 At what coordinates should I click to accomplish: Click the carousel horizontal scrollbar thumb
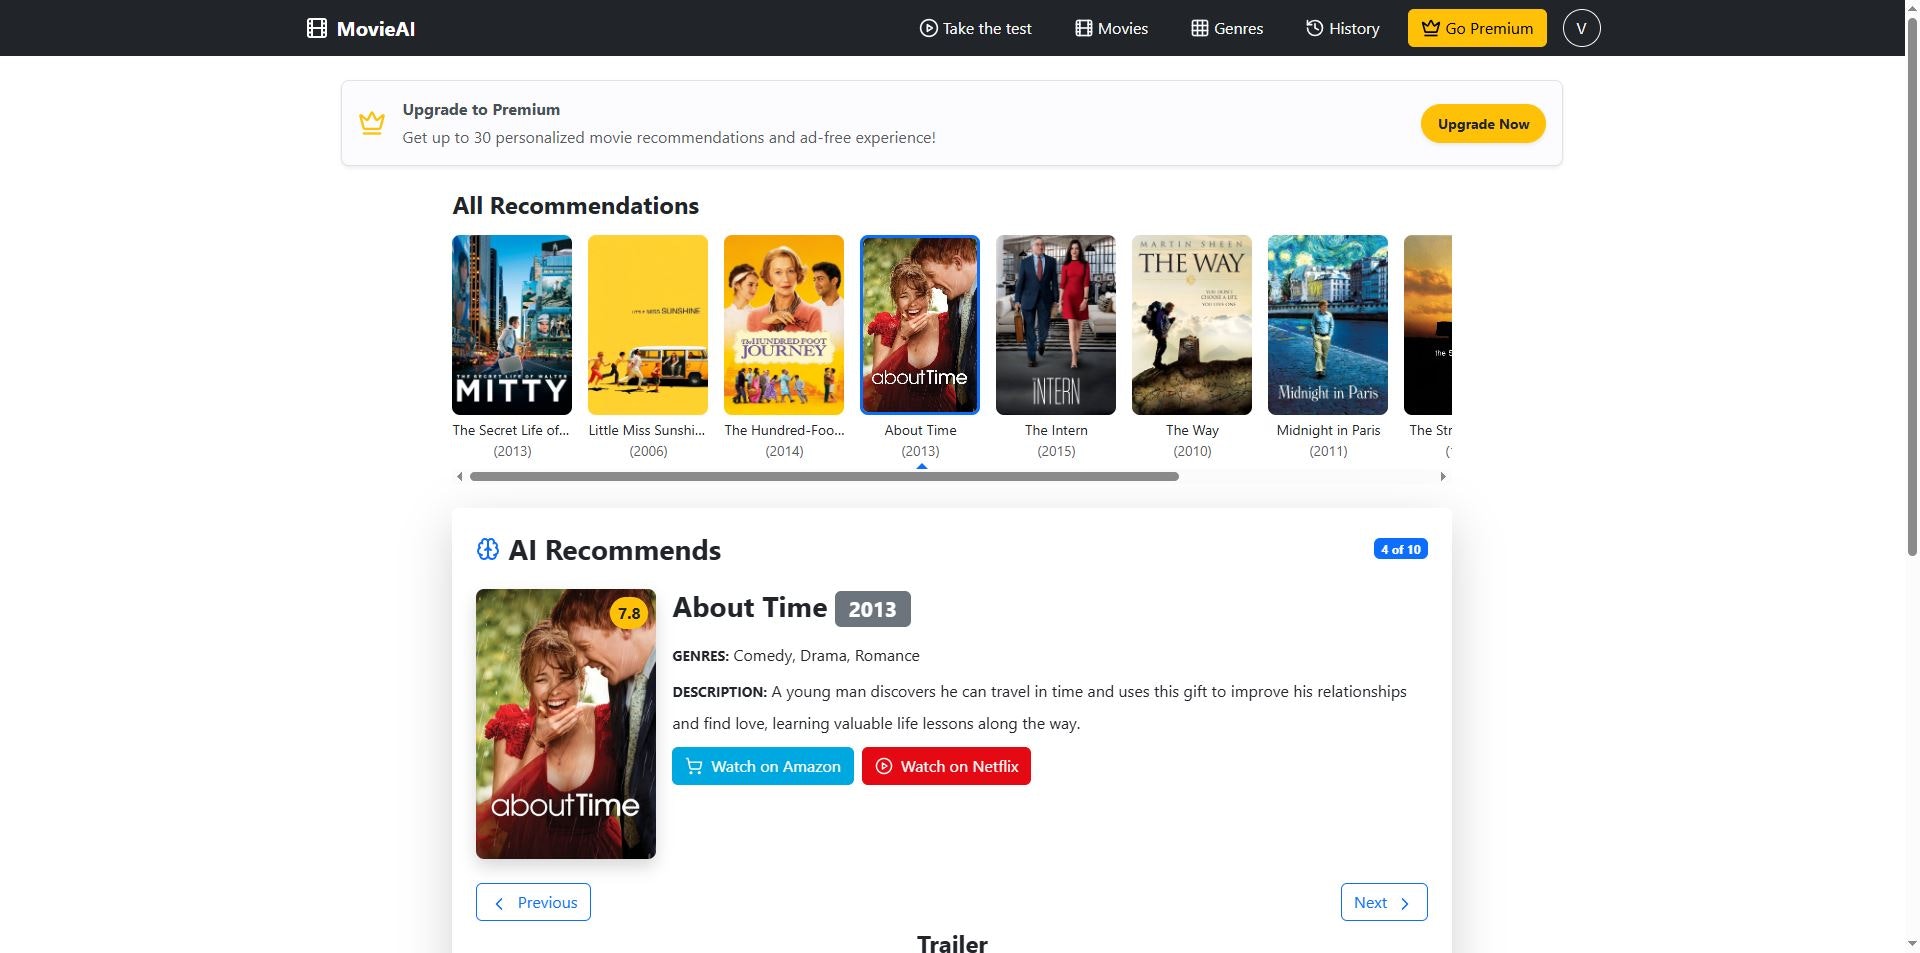[824, 477]
